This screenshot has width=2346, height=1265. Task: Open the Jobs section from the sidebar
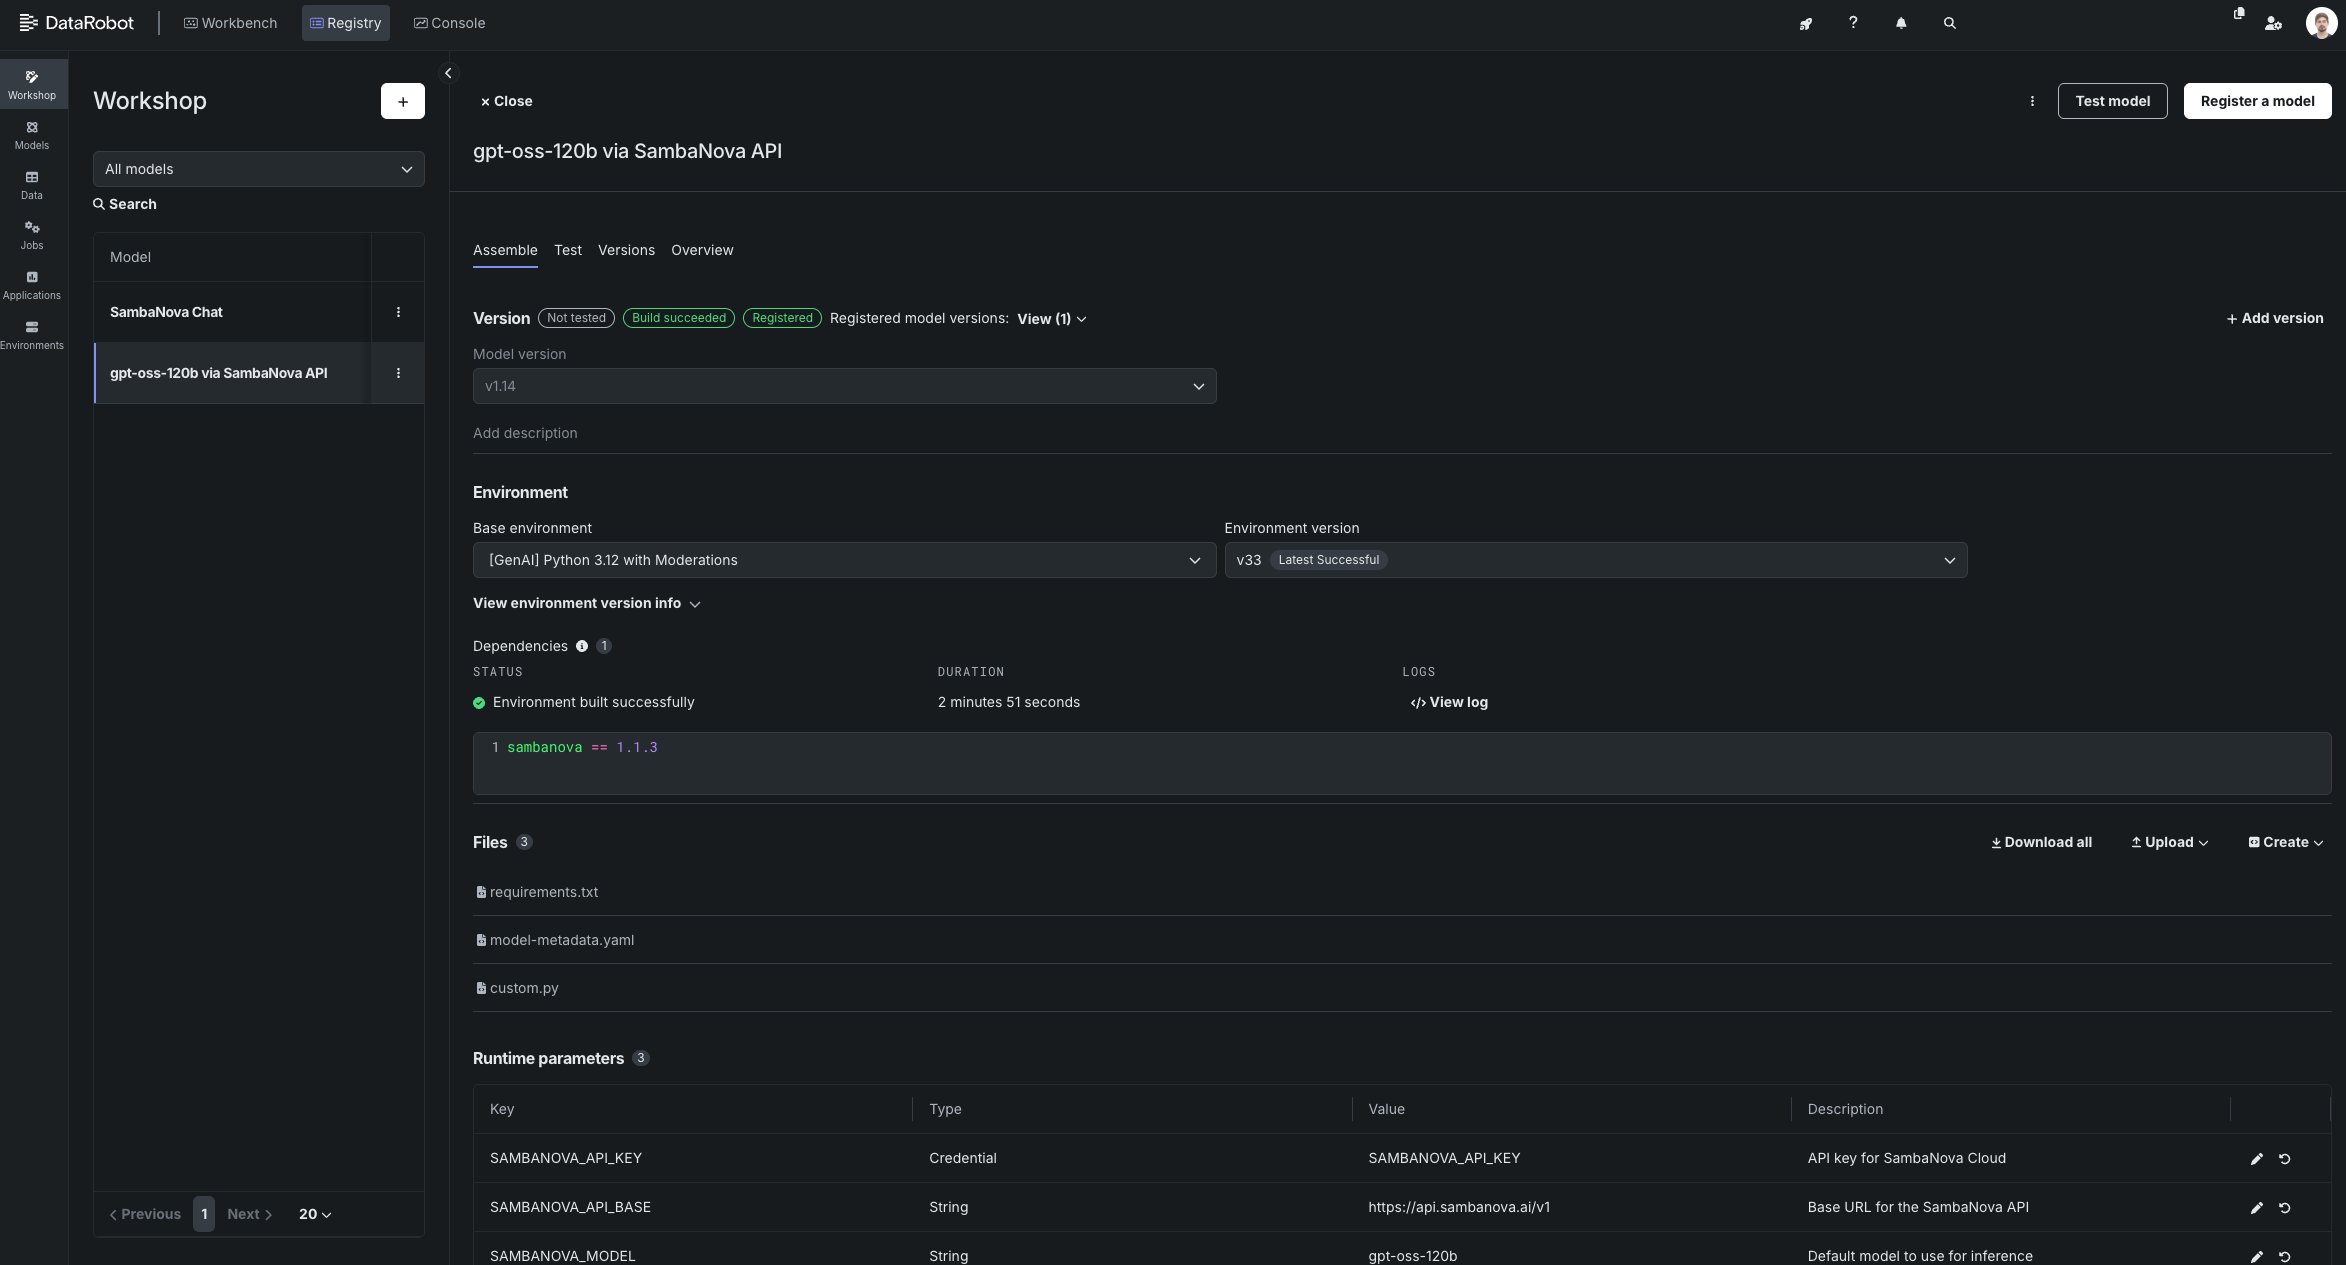coord(31,235)
